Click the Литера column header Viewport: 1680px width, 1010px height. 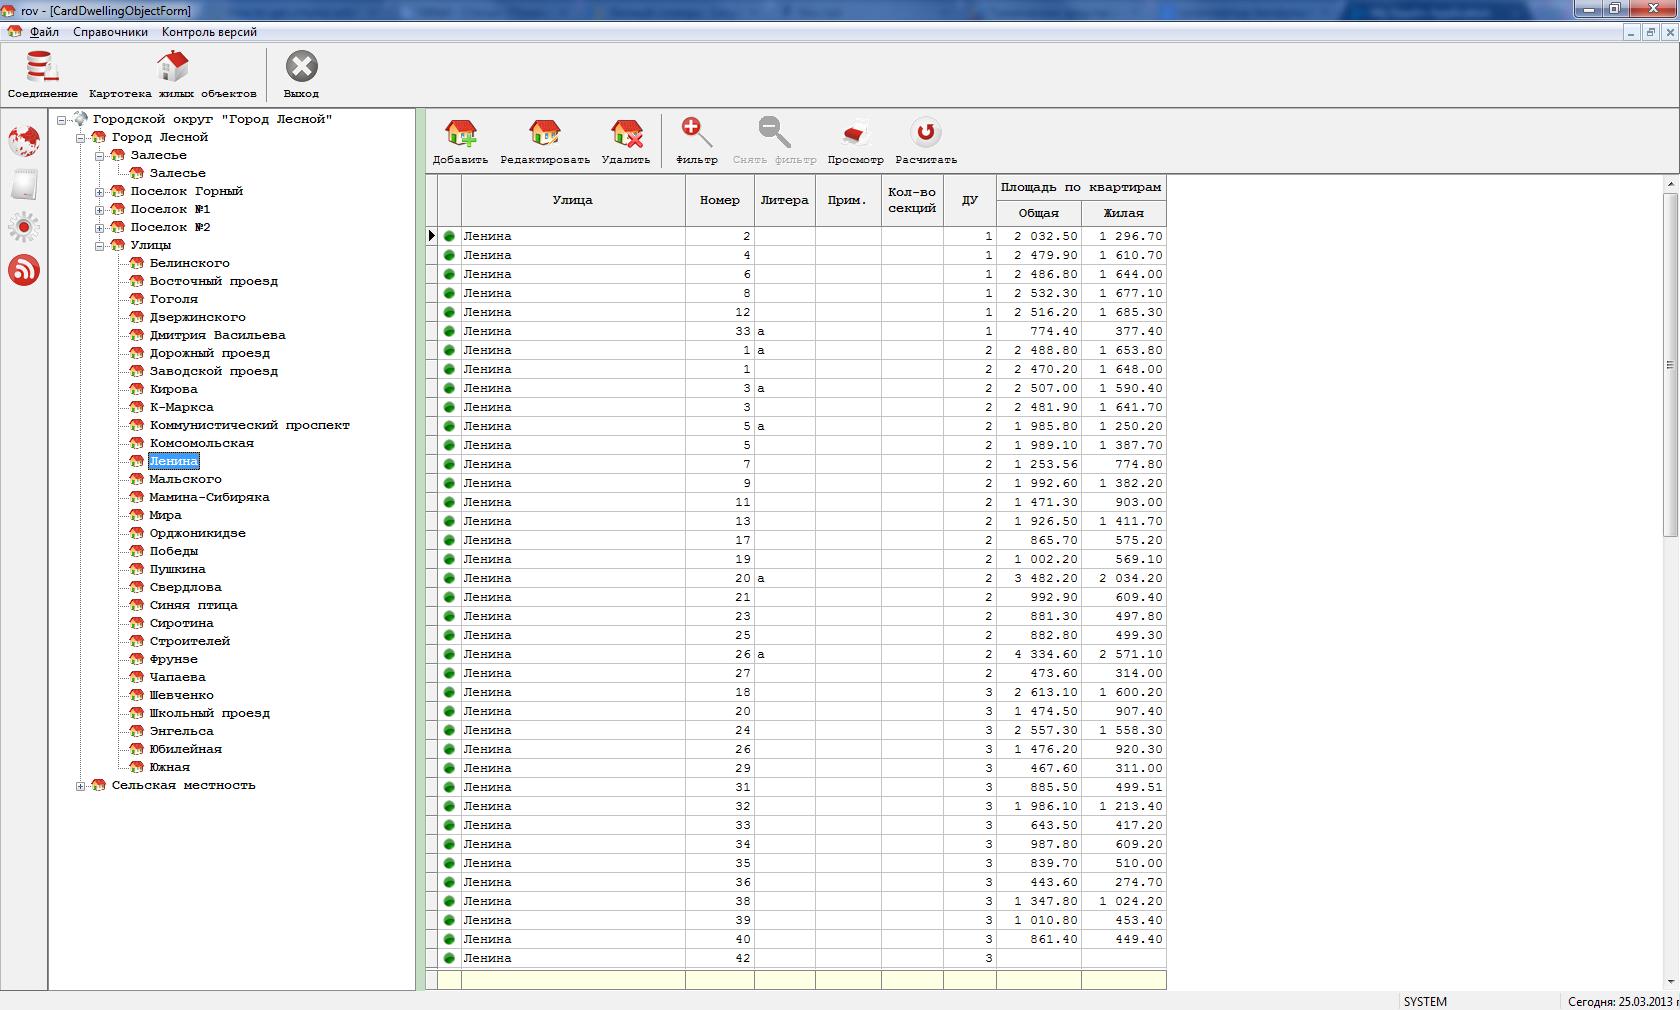click(x=785, y=201)
